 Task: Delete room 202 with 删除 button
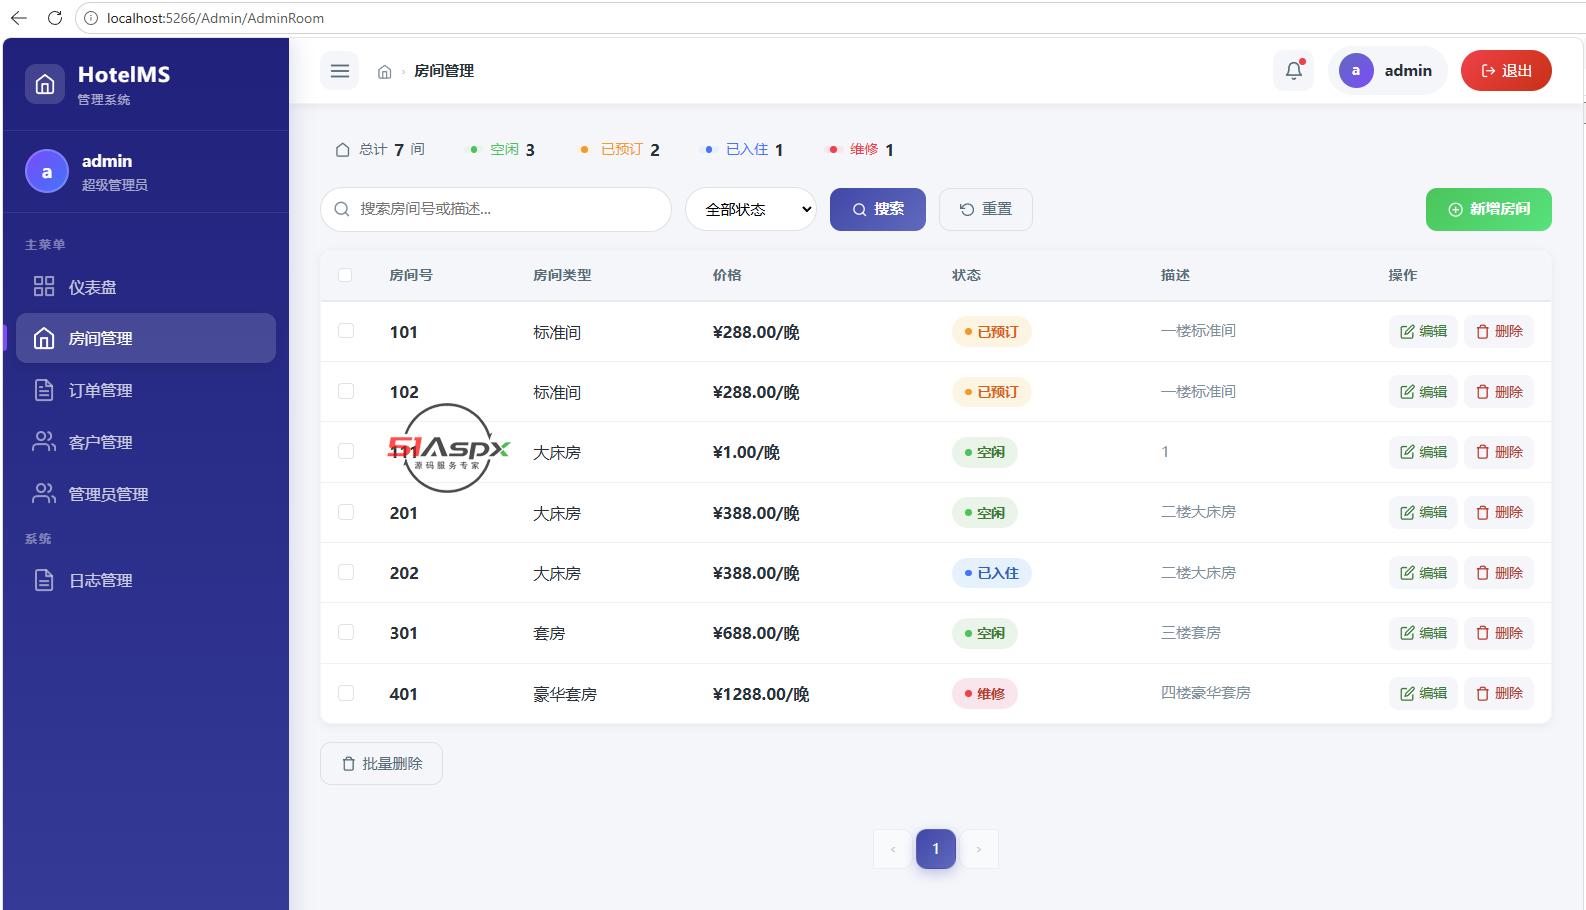1499,573
